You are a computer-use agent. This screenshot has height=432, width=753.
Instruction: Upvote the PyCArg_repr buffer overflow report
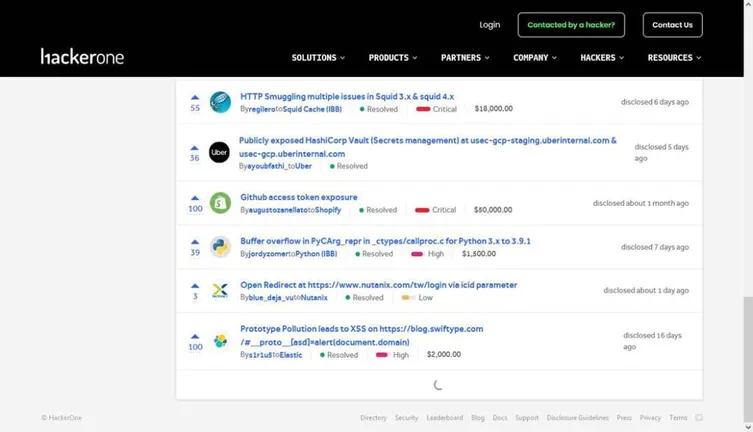coord(195,242)
